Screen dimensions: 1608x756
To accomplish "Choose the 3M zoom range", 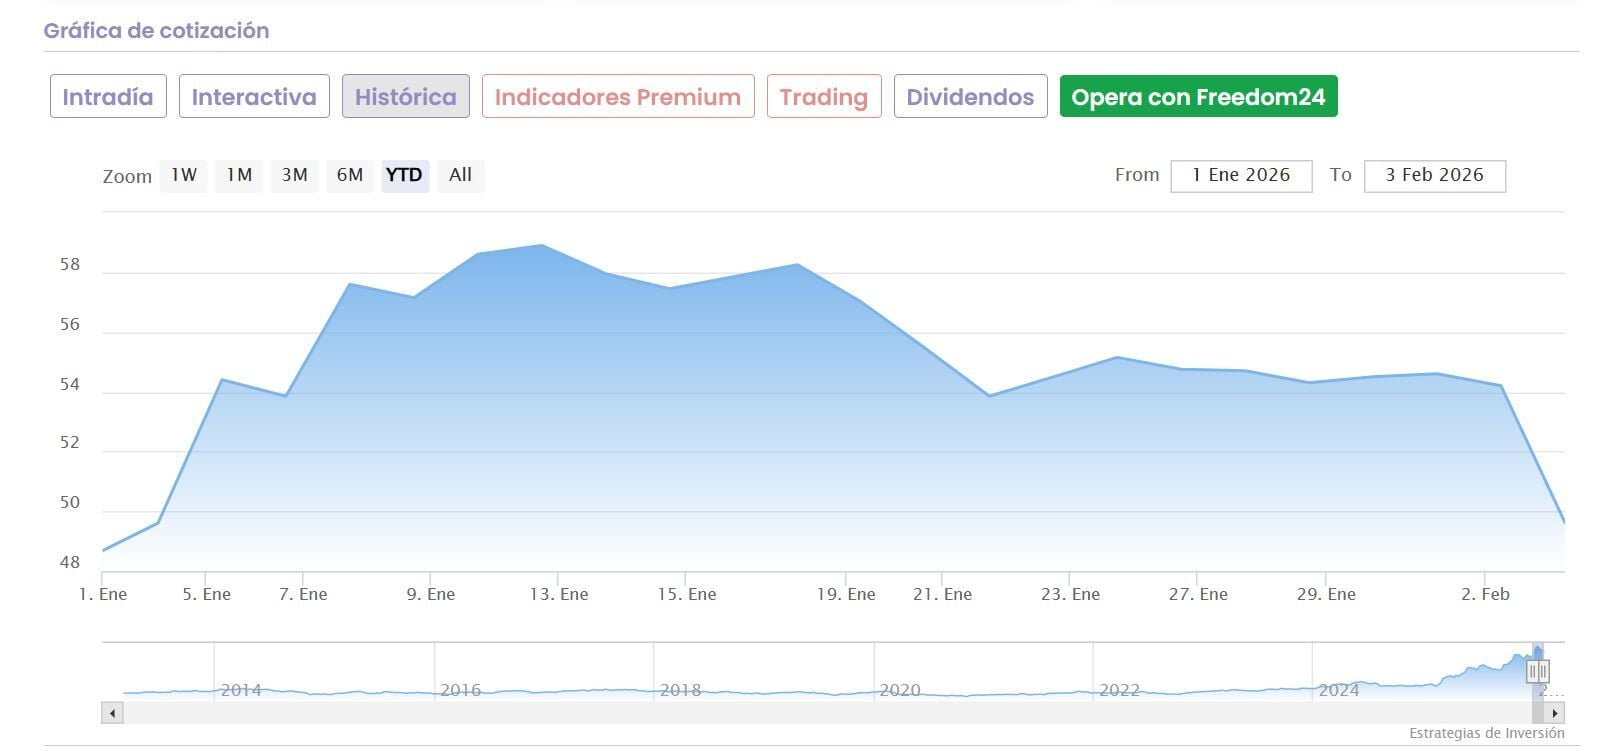I will [x=294, y=175].
